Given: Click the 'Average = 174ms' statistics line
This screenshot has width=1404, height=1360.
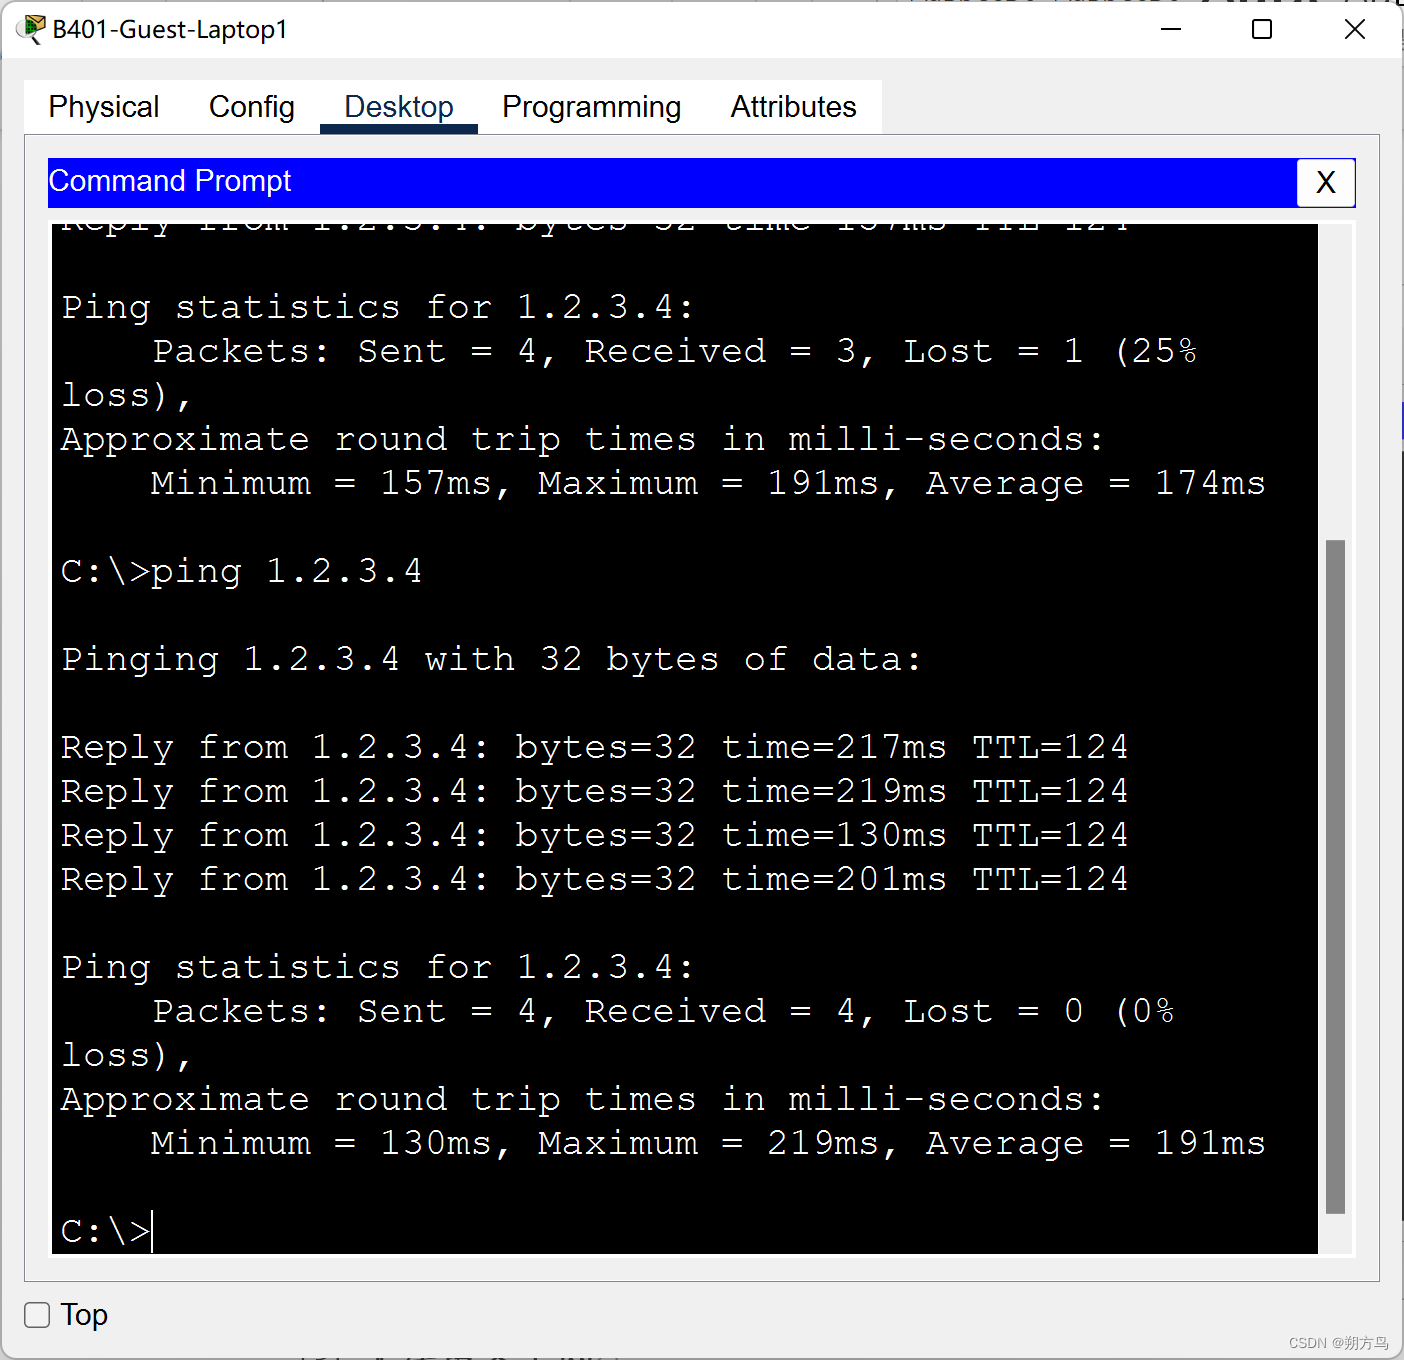Looking at the screenshot, I should [x=708, y=483].
